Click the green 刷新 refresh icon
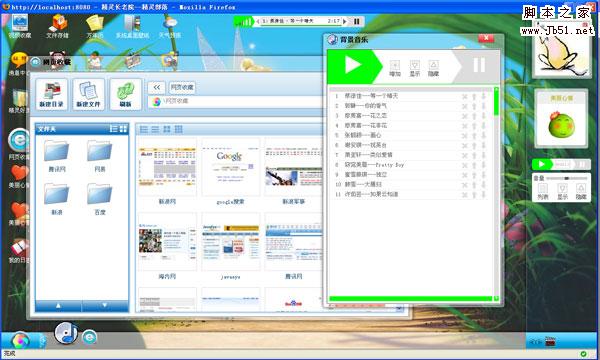 tap(126, 94)
